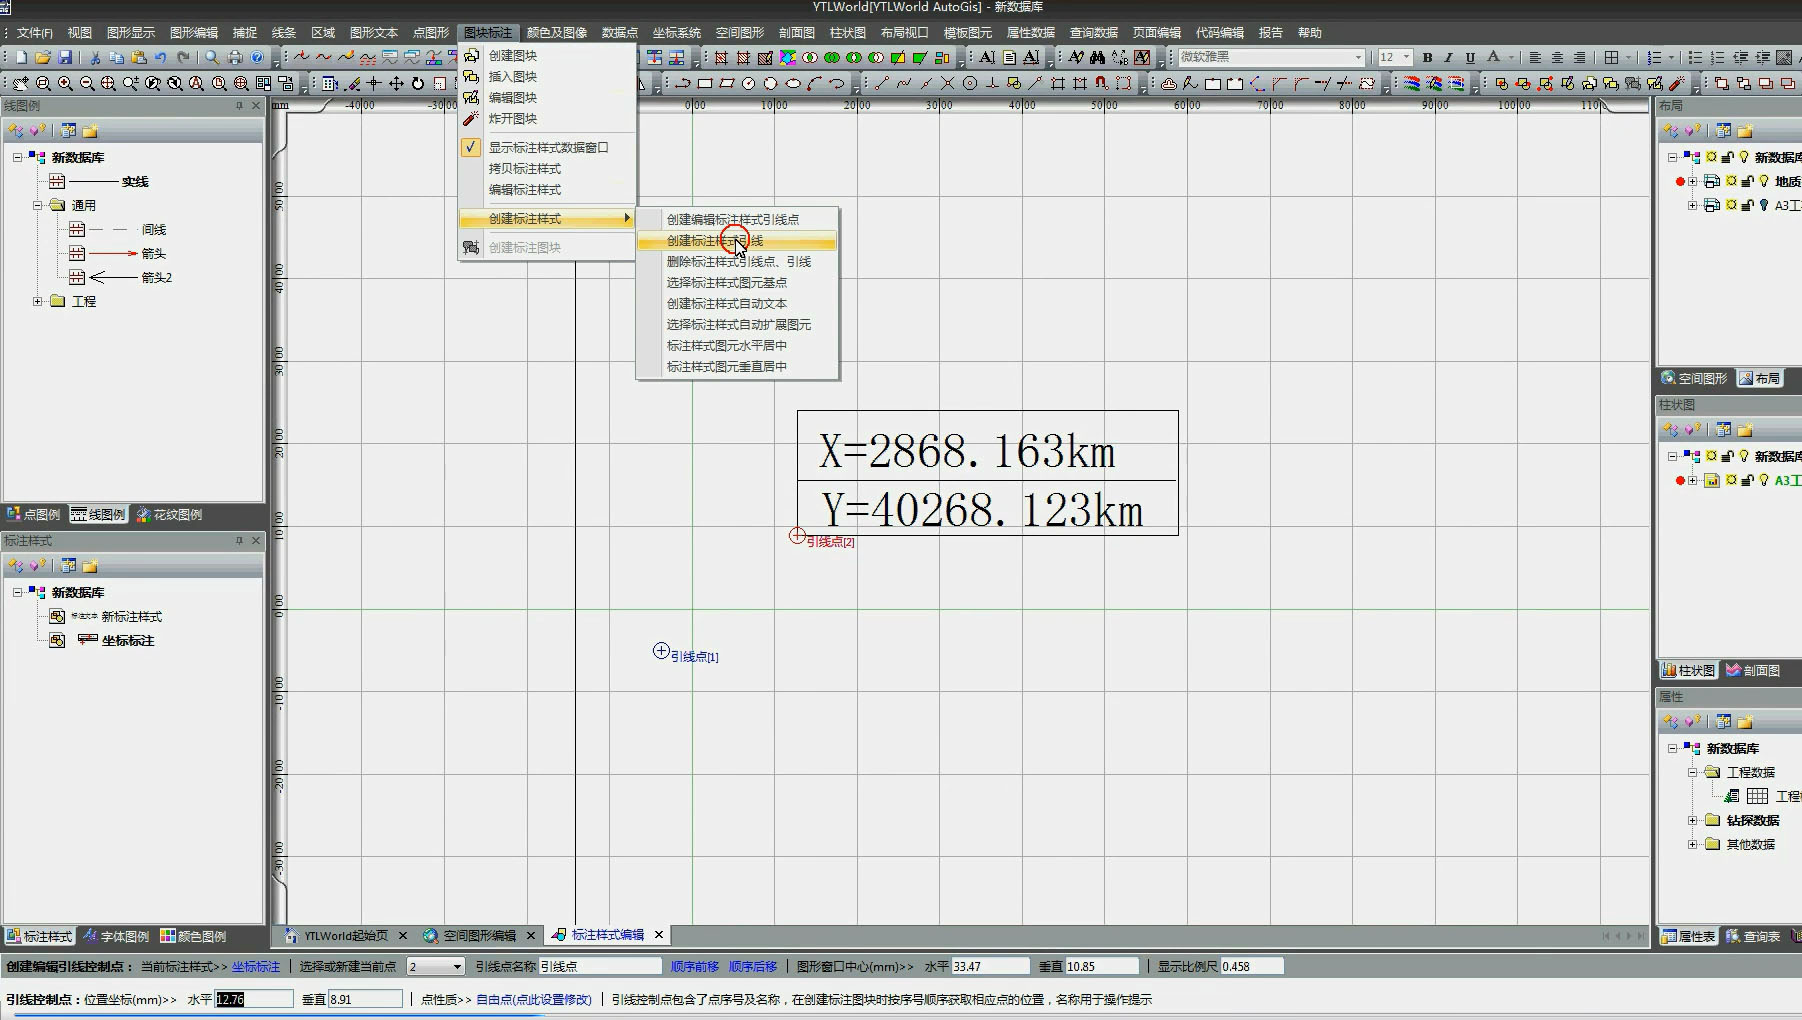This screenshot has height=1020, width=1802.
Task: Click the Italic formatting icon
Action: pyautogui.click(x=1448, y=58)
